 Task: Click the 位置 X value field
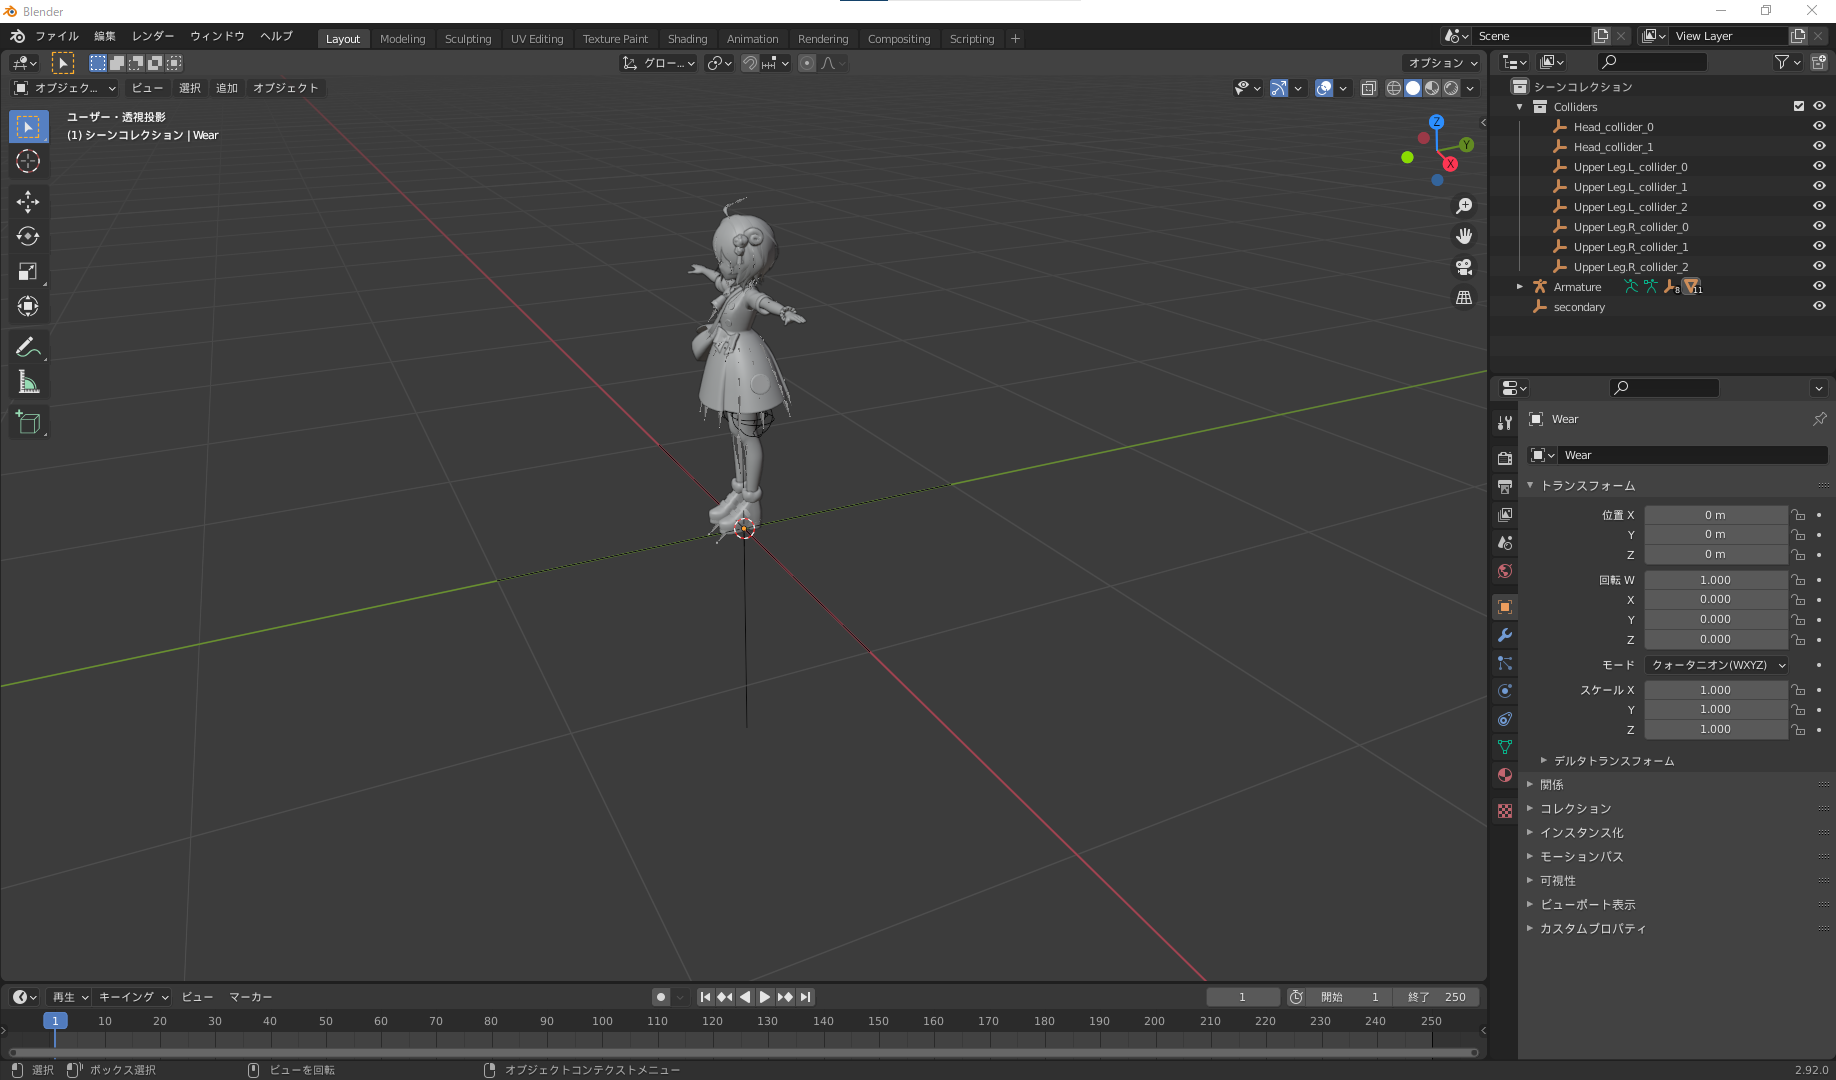pyautogui.click(x=1716, y=515)
